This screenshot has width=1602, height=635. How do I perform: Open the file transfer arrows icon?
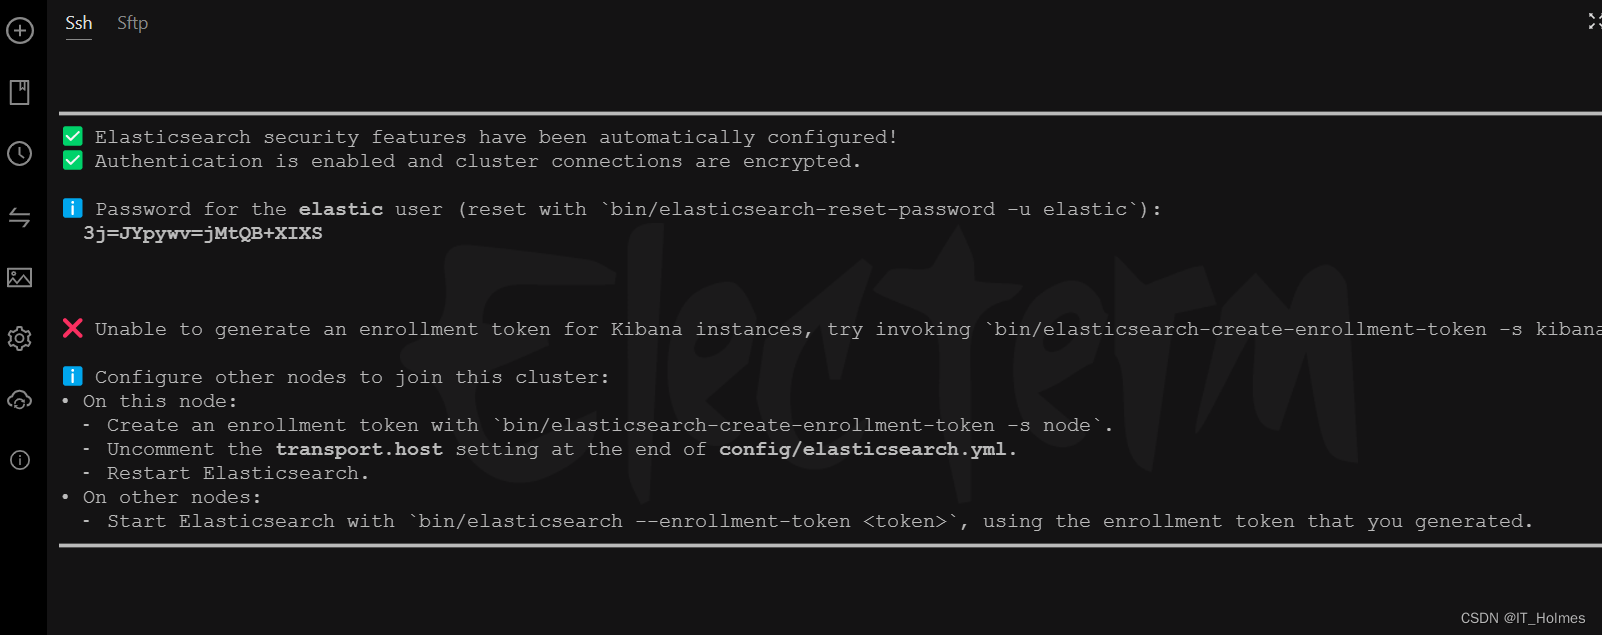click(20, 217)
